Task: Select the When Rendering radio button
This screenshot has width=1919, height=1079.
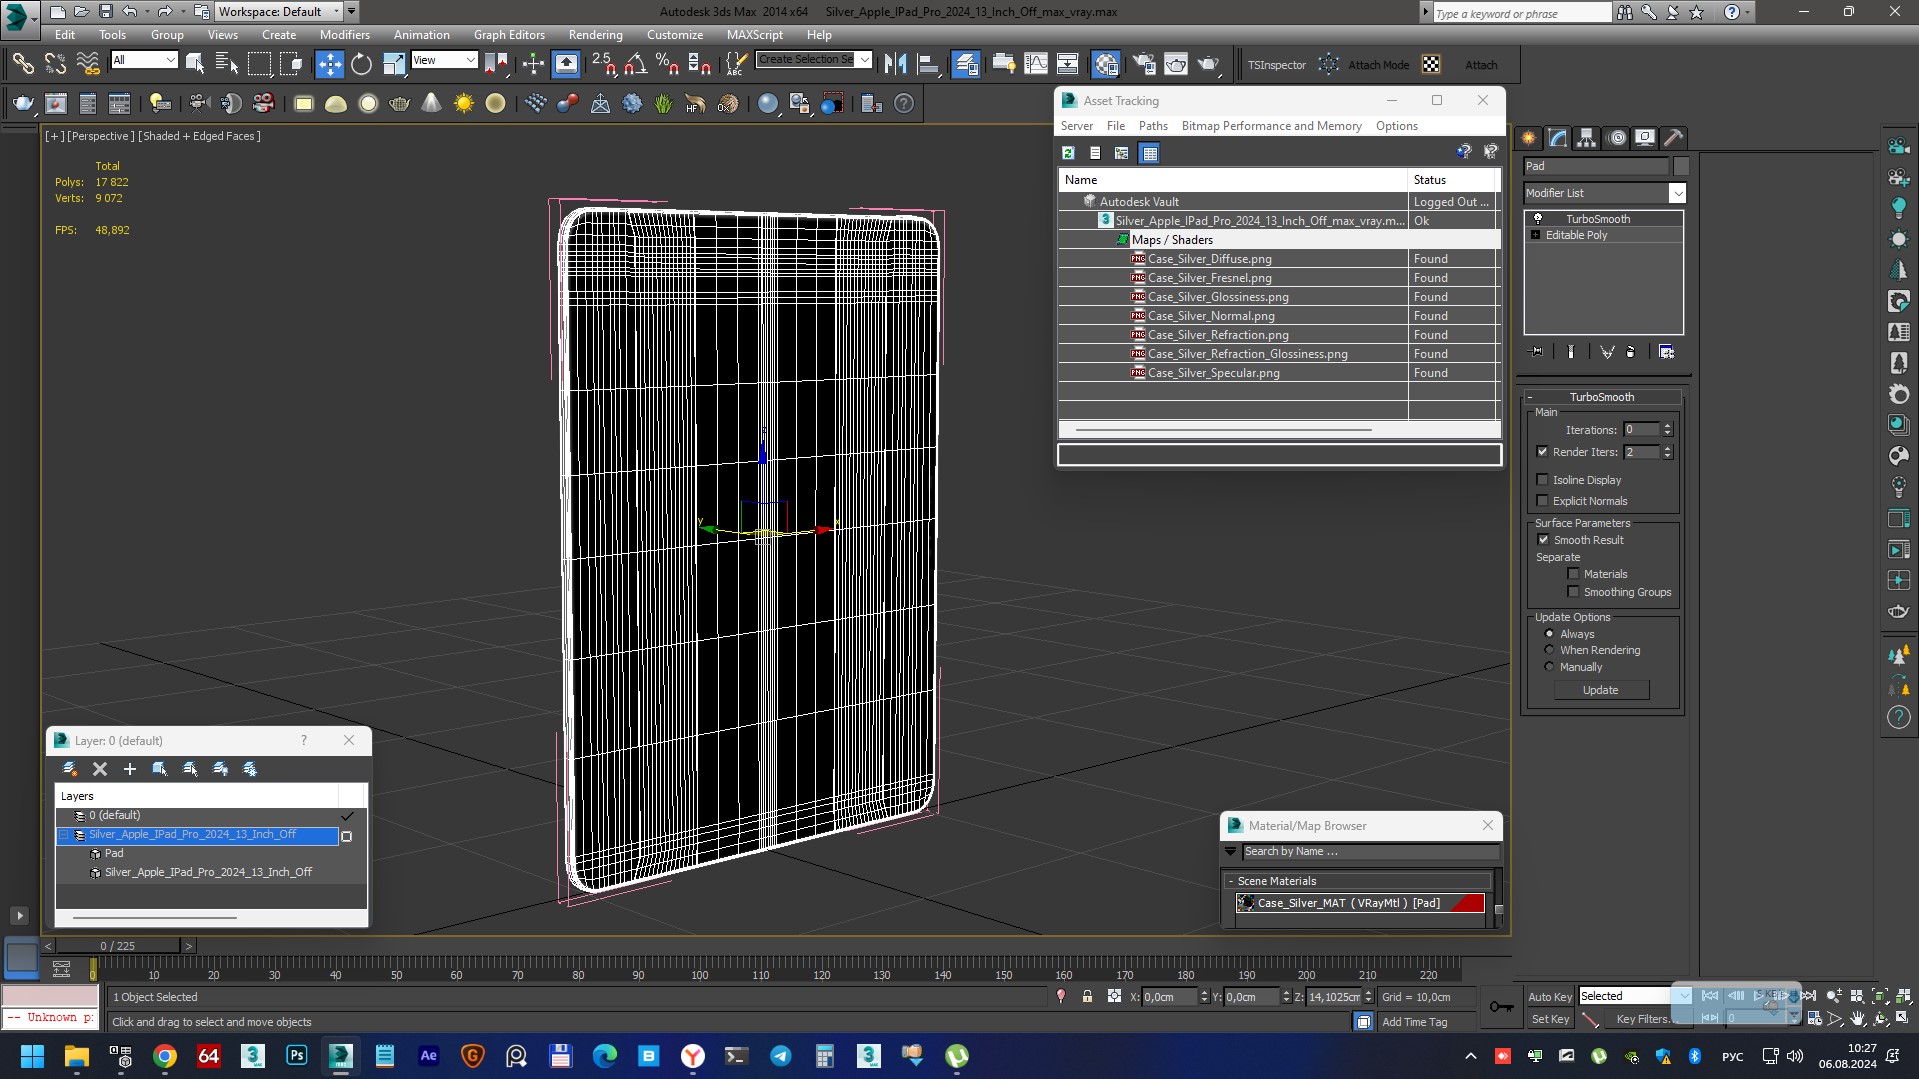Action: point(1550,650)
